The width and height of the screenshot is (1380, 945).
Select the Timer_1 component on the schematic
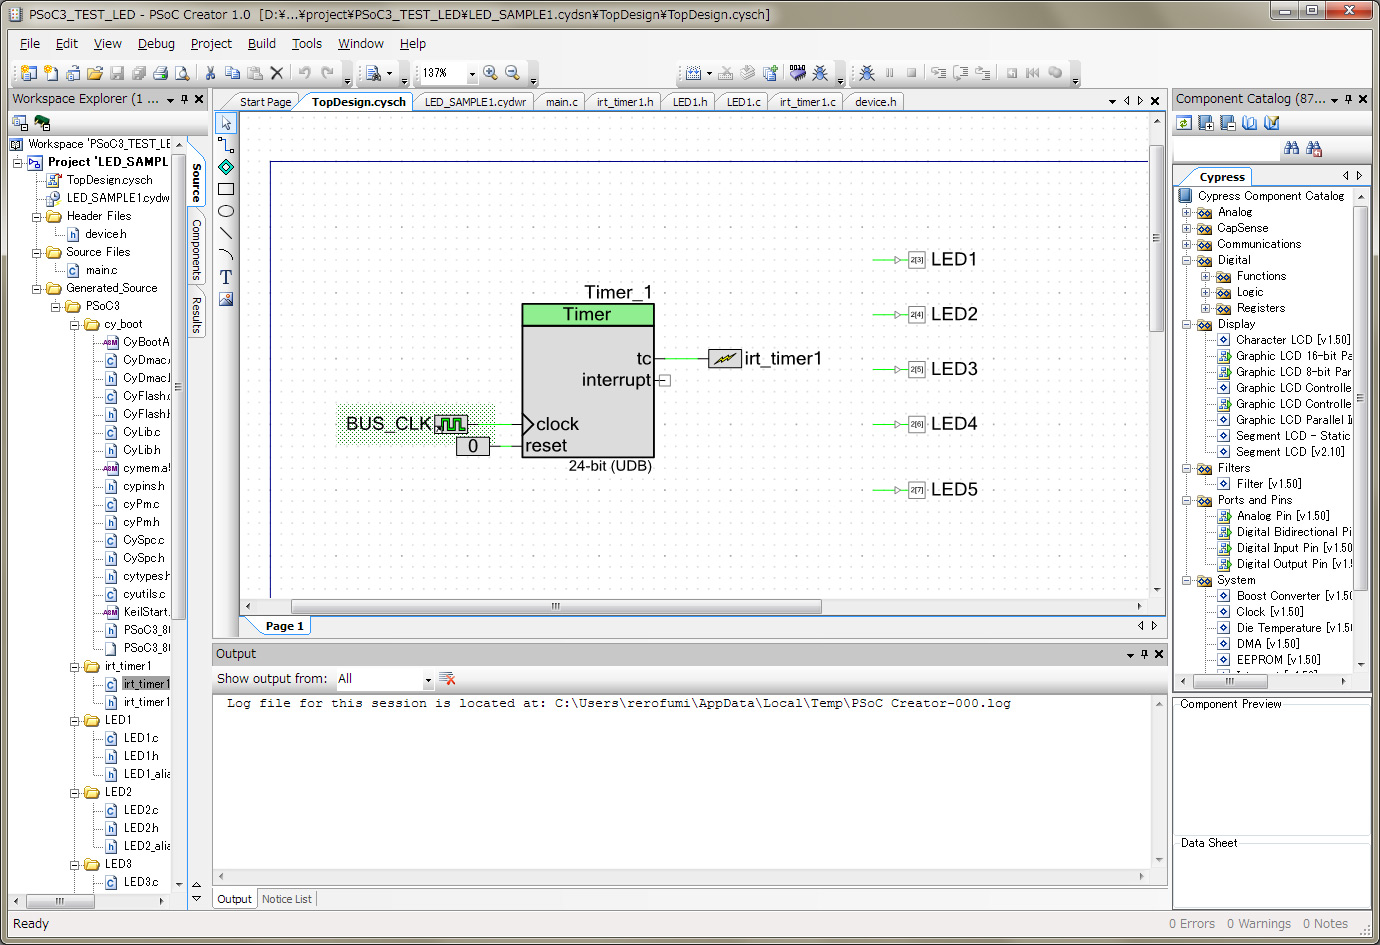click(588, 380)
